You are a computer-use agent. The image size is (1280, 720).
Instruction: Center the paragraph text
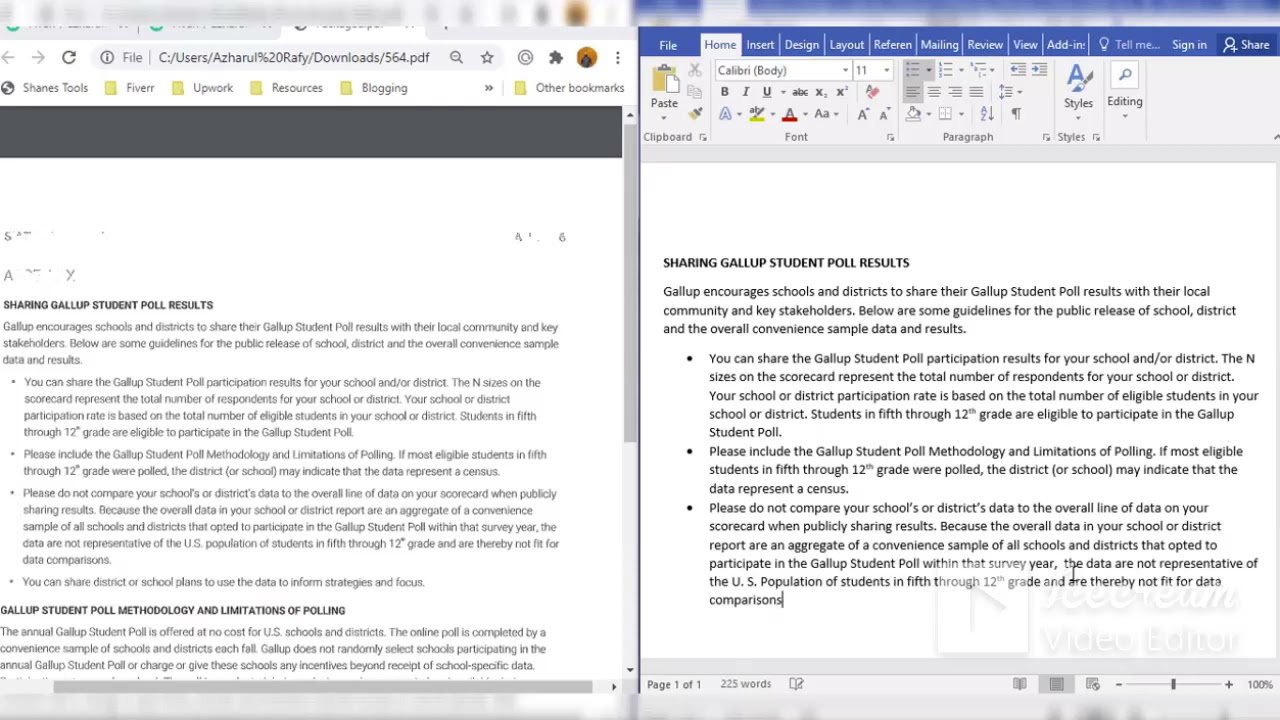934,92
